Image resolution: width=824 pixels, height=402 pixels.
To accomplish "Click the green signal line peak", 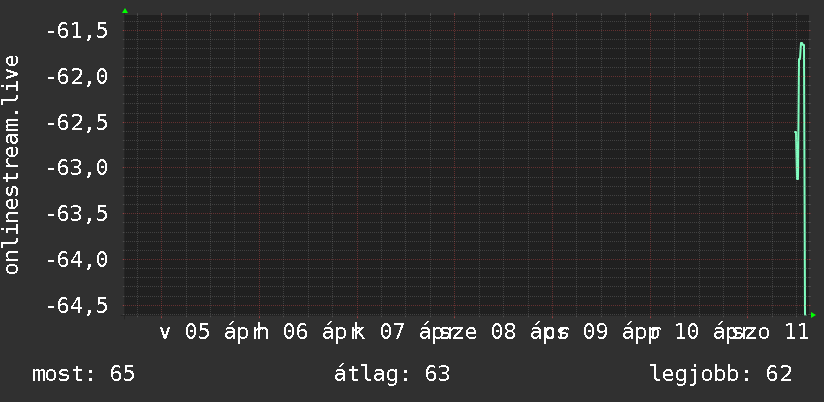I will click(802, 44).
